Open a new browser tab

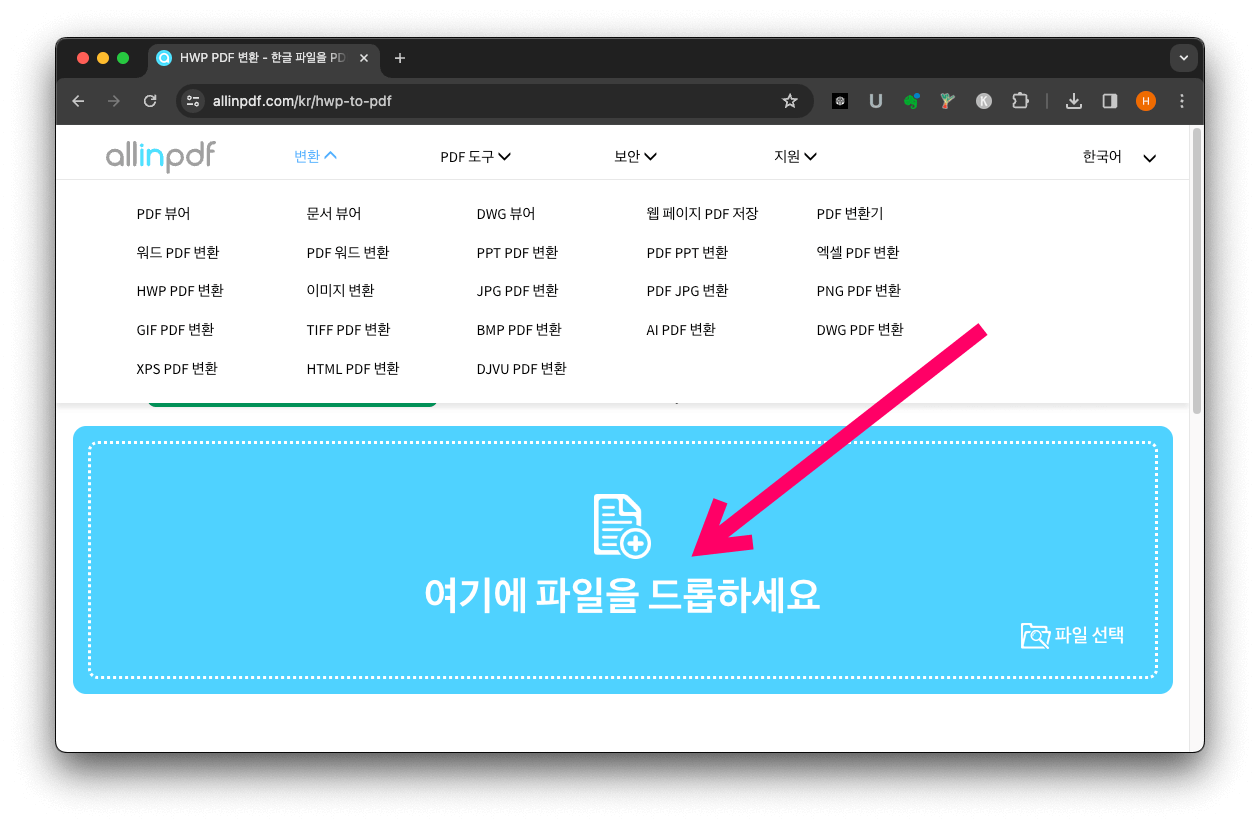(x=400, y=58)
